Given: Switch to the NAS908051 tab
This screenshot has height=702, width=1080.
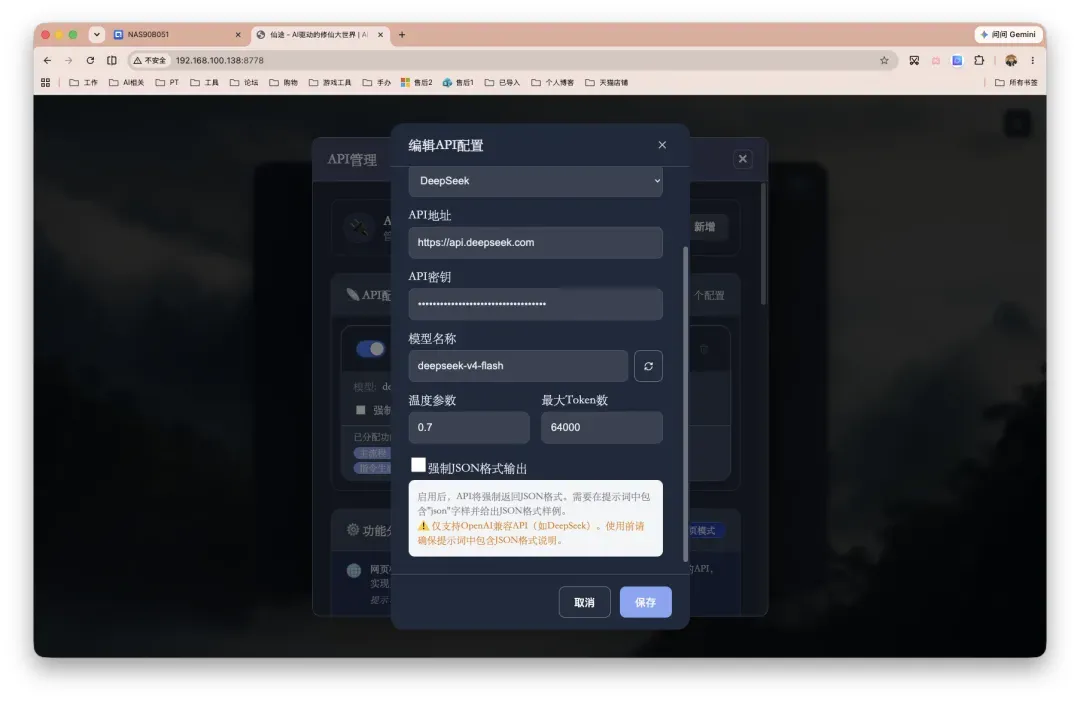Looking at the screenshot, I should coord(177,34).
